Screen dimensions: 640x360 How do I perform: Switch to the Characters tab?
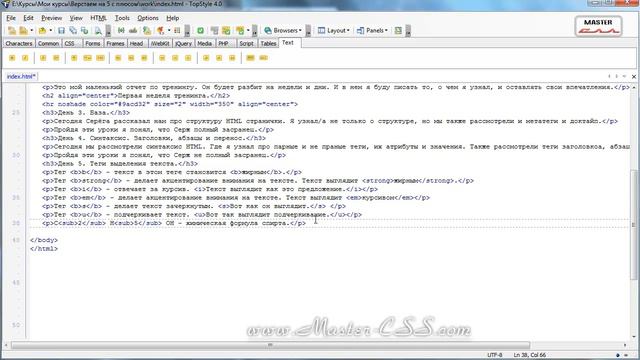(x=19, y=43)
